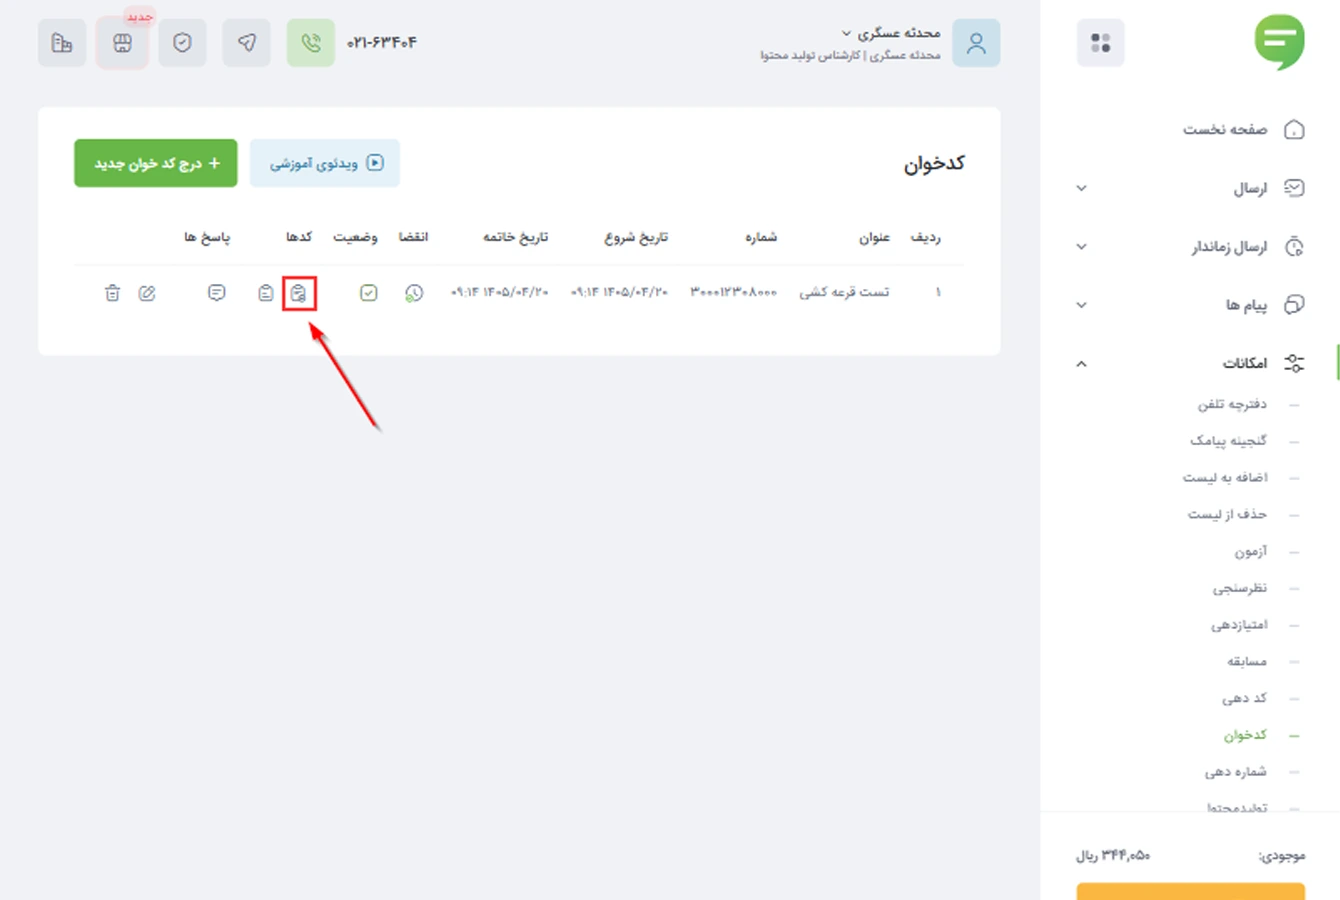Open the paper plane send icon
Screen dimensions: 1340x900
click(246, 43)
